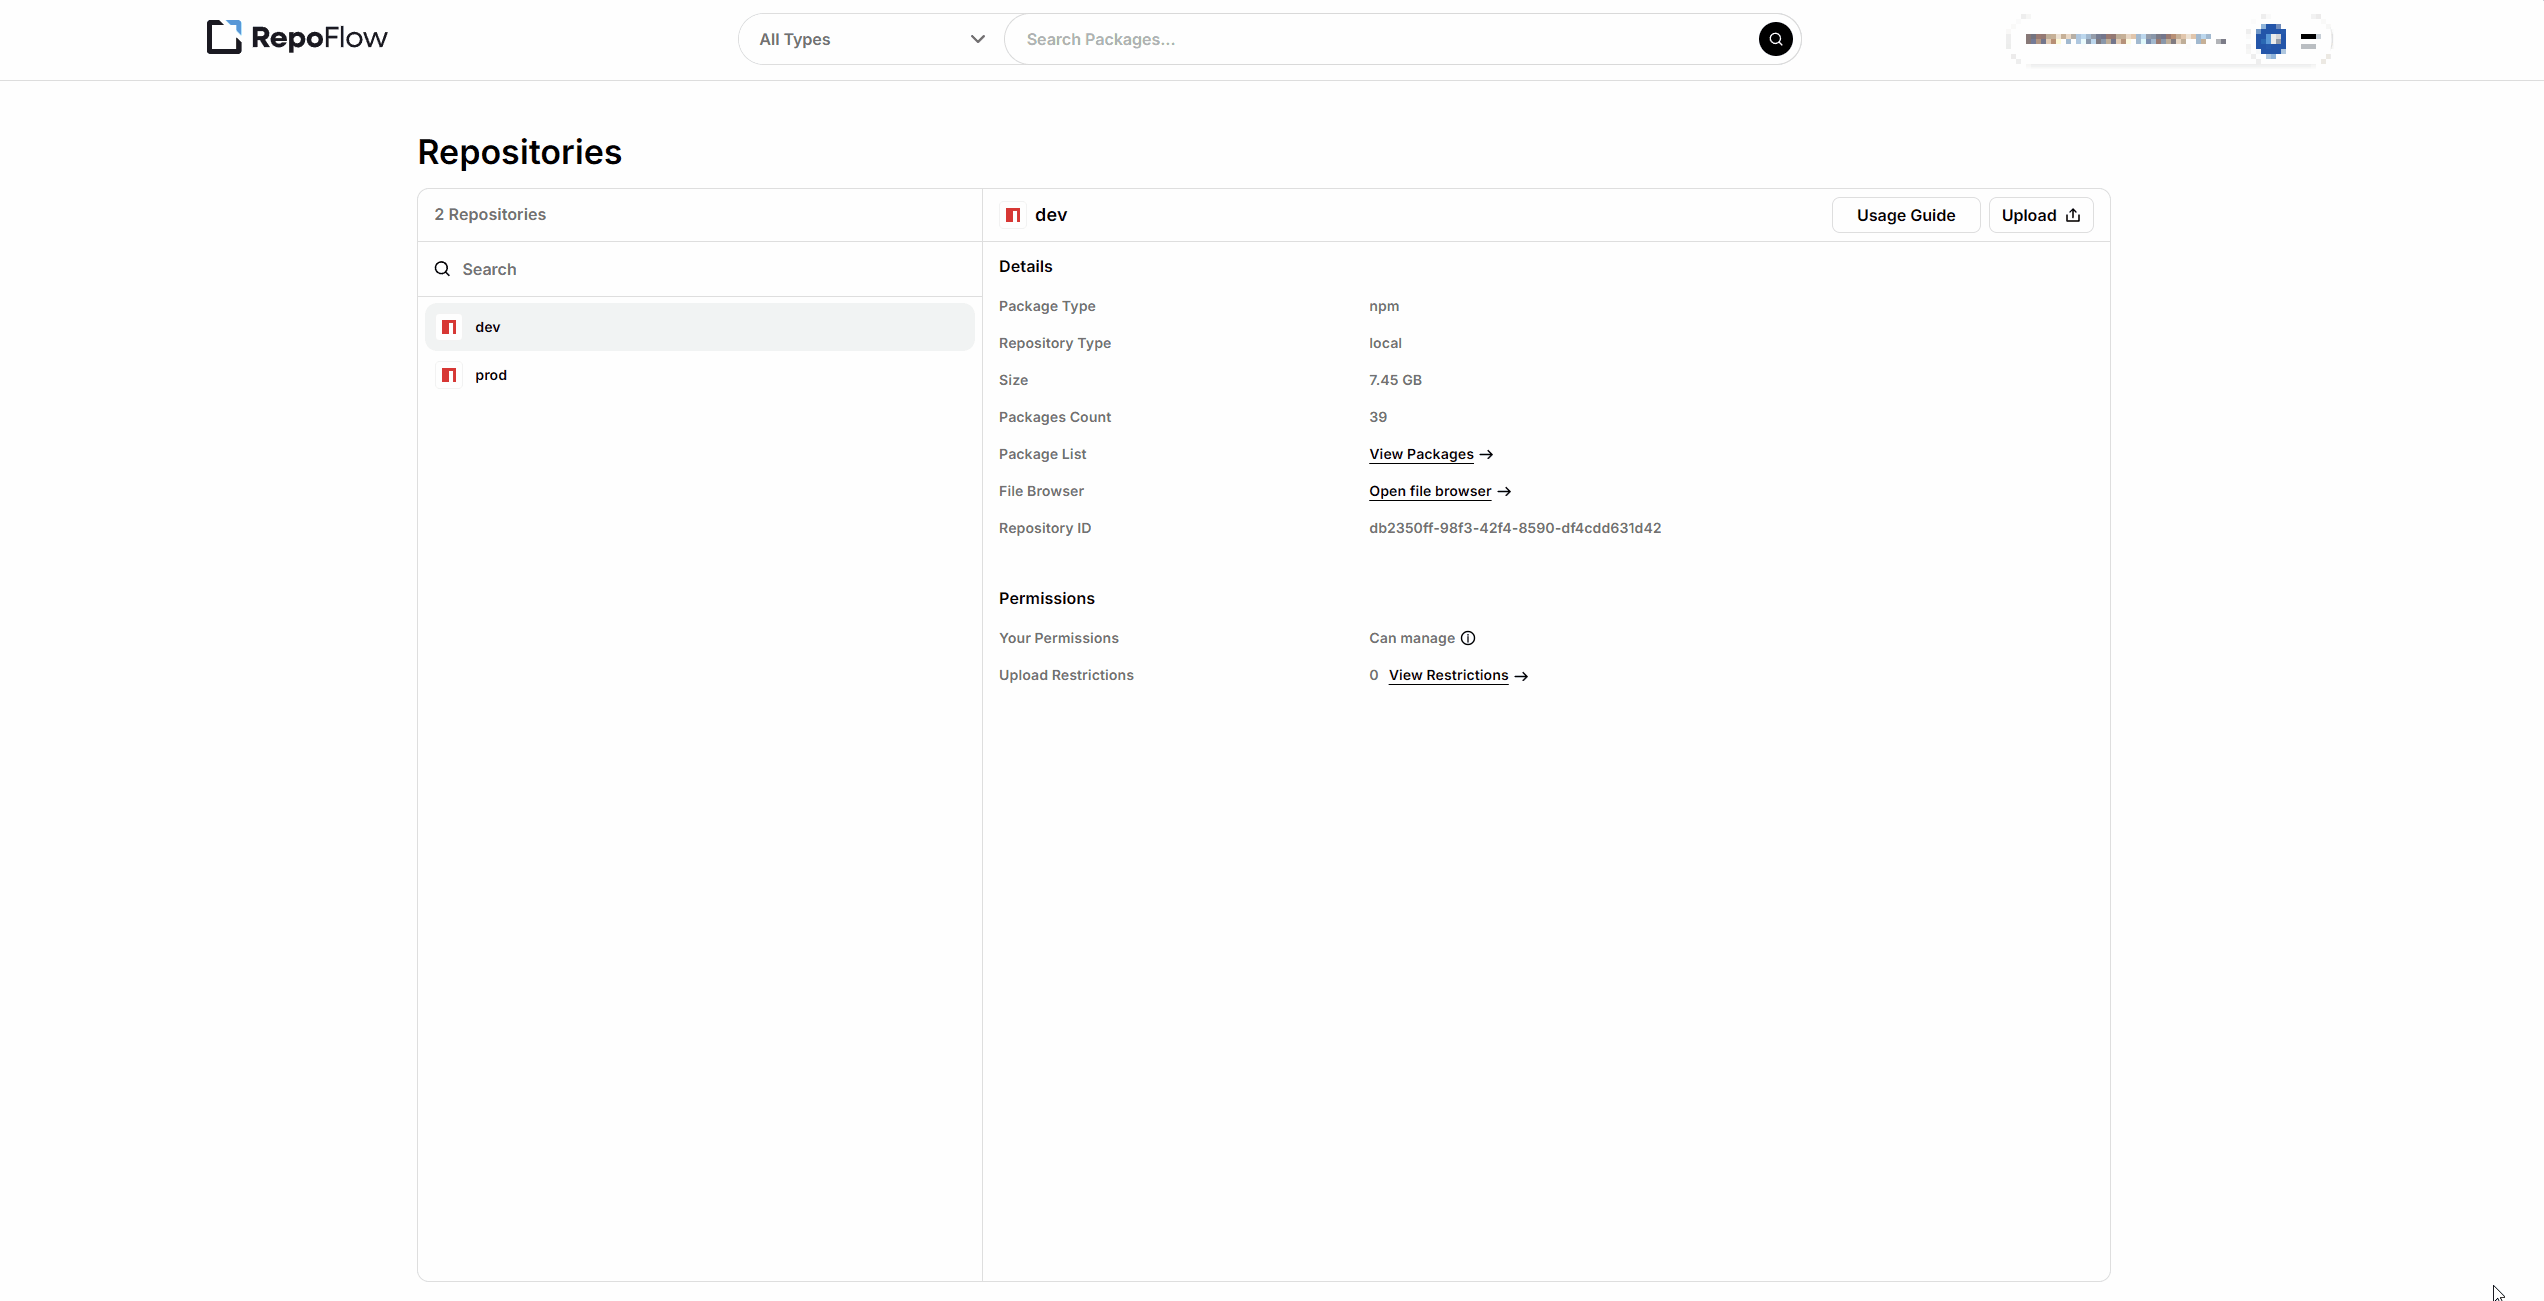
Task: Click the blurred account name
Action: coord(2125,40)
